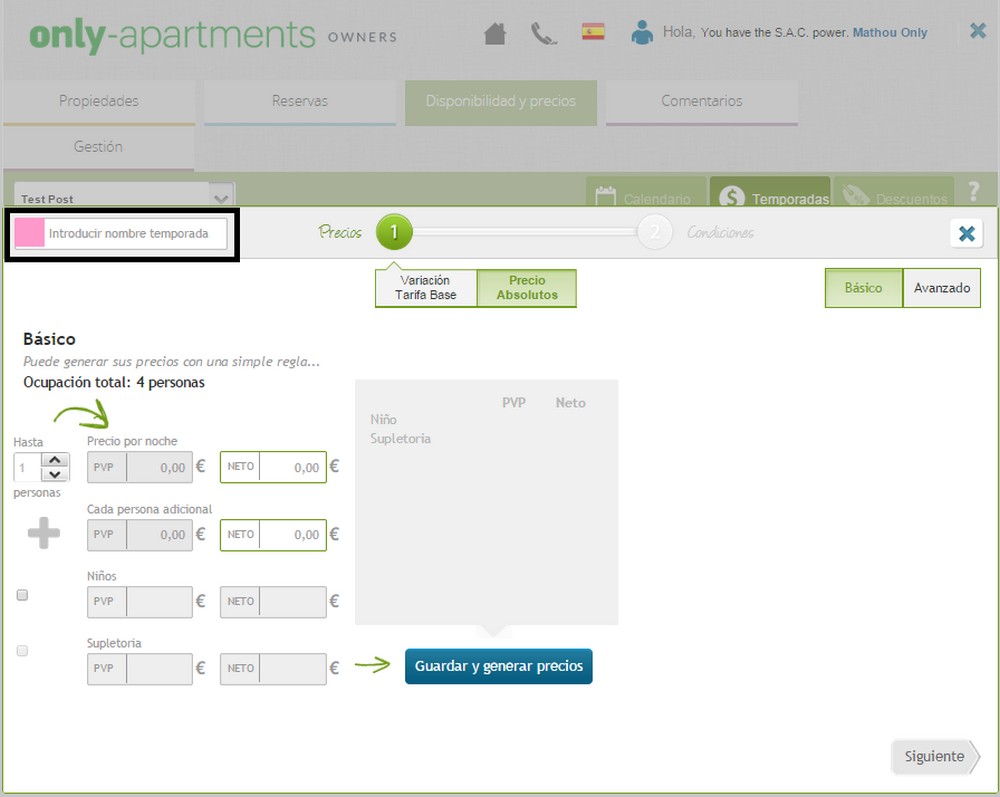Pick the pink season color swatch
Screen dimensions: 1000x797
coord(29,234)
